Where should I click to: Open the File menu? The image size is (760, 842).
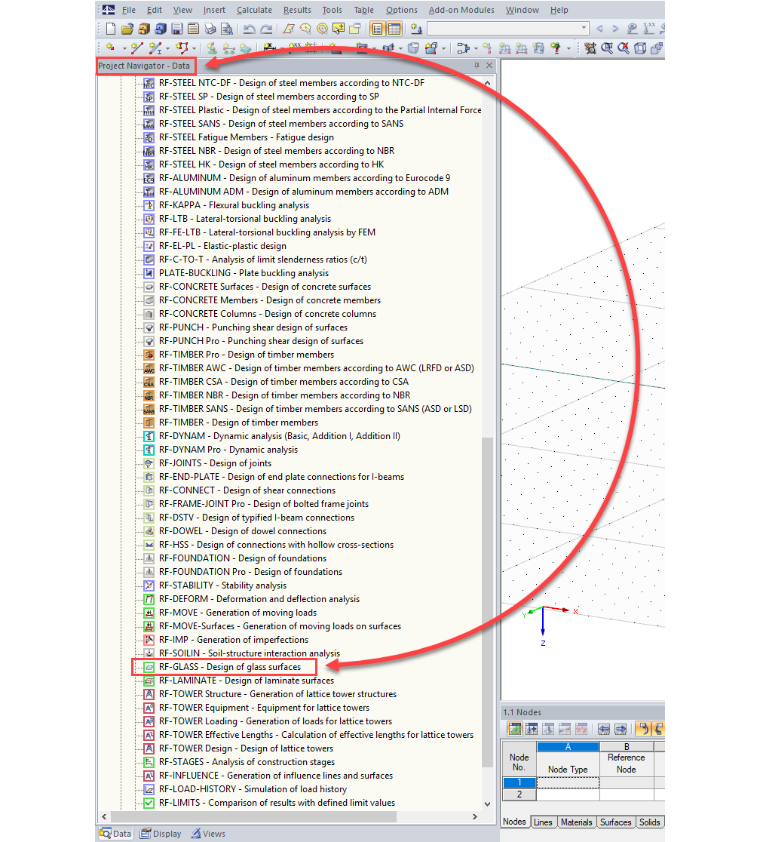pyautogui.click(x=128, y=10)
